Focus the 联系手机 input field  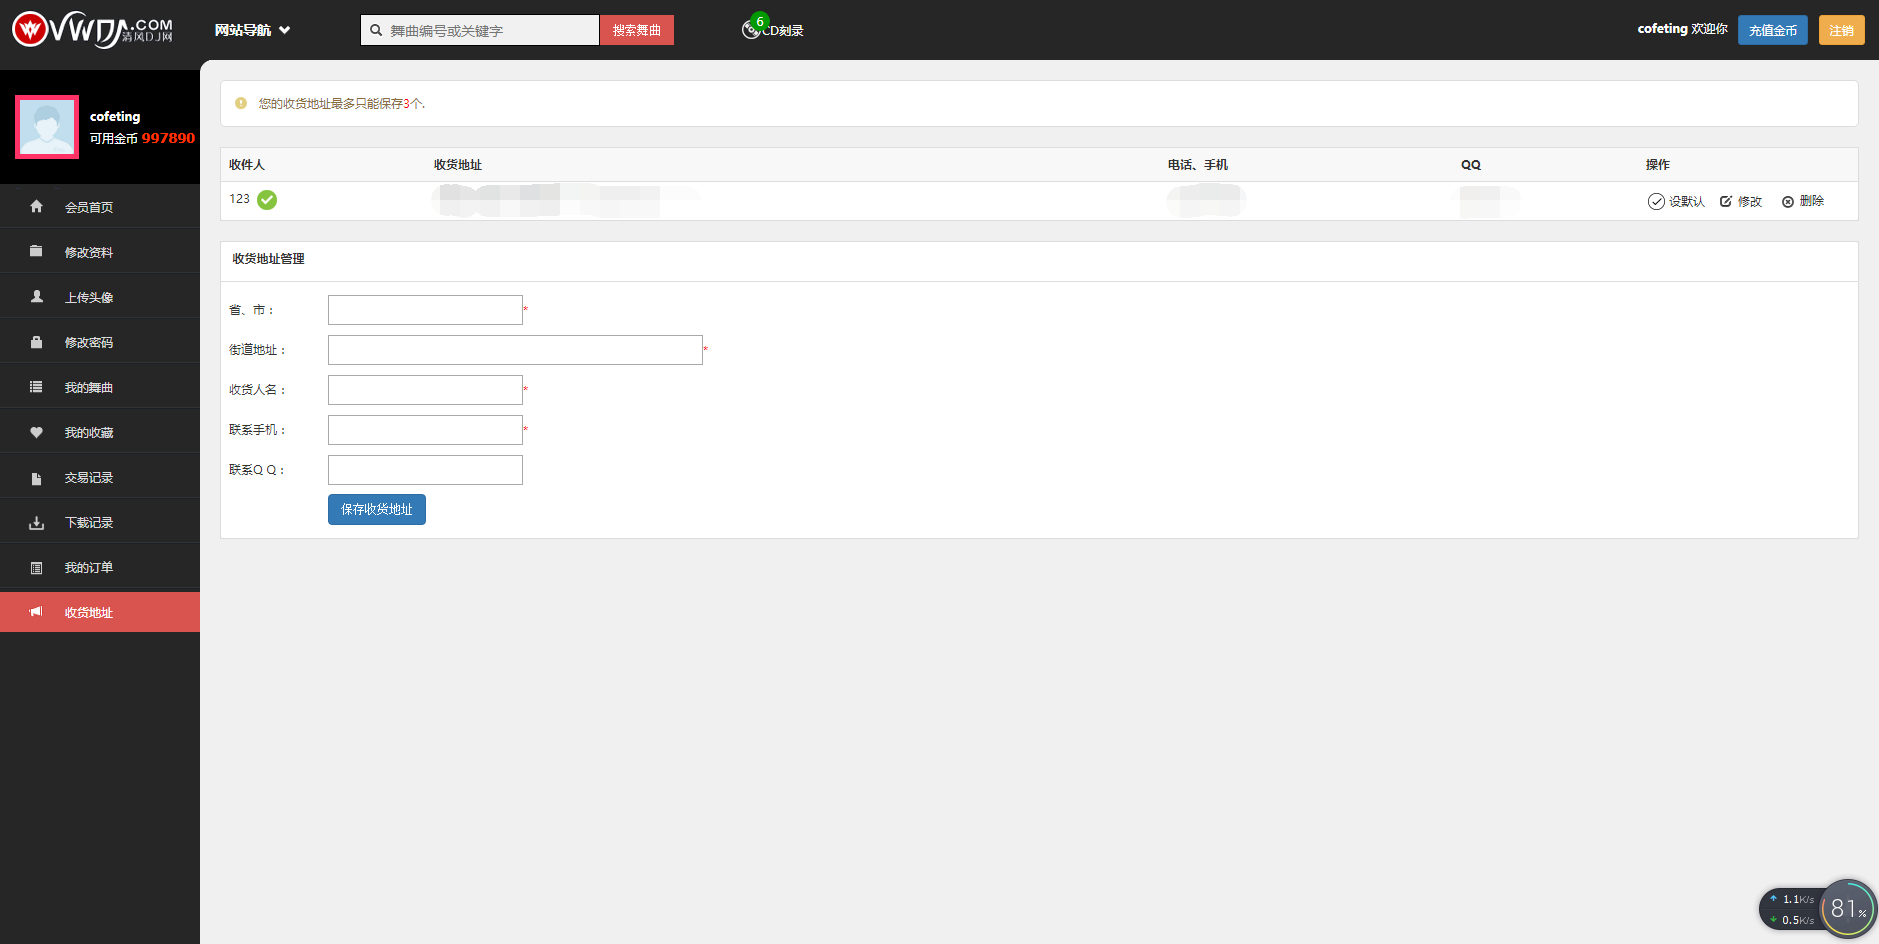pos(425,430)
